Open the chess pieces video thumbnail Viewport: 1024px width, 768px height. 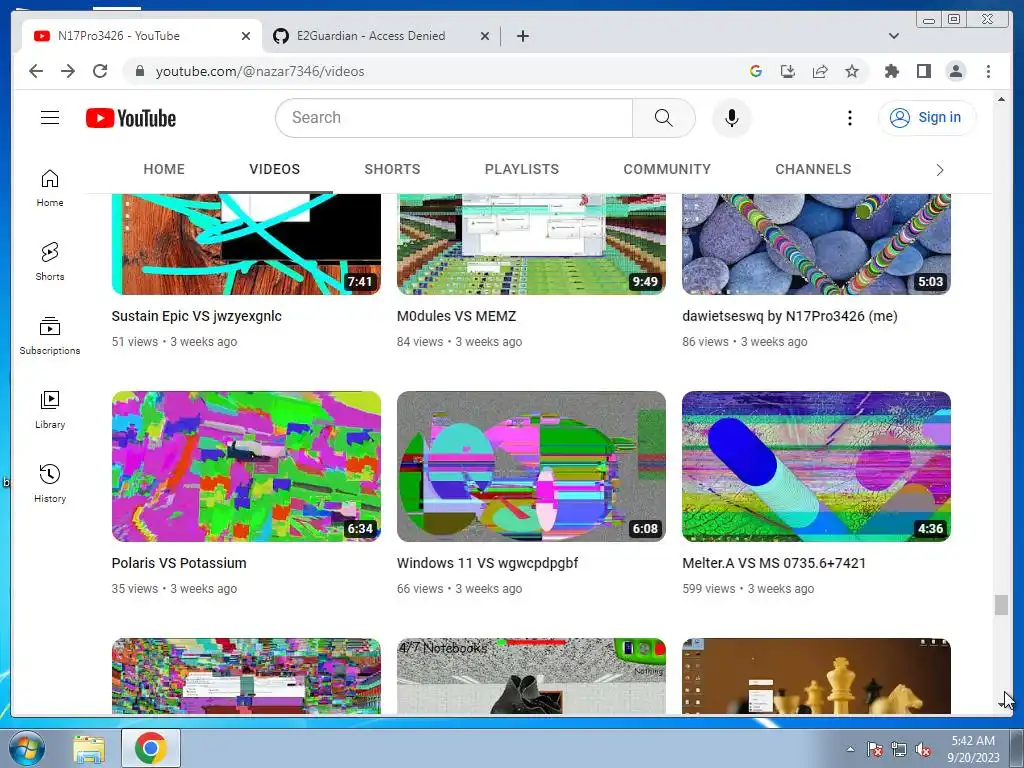tap(816, 676)
